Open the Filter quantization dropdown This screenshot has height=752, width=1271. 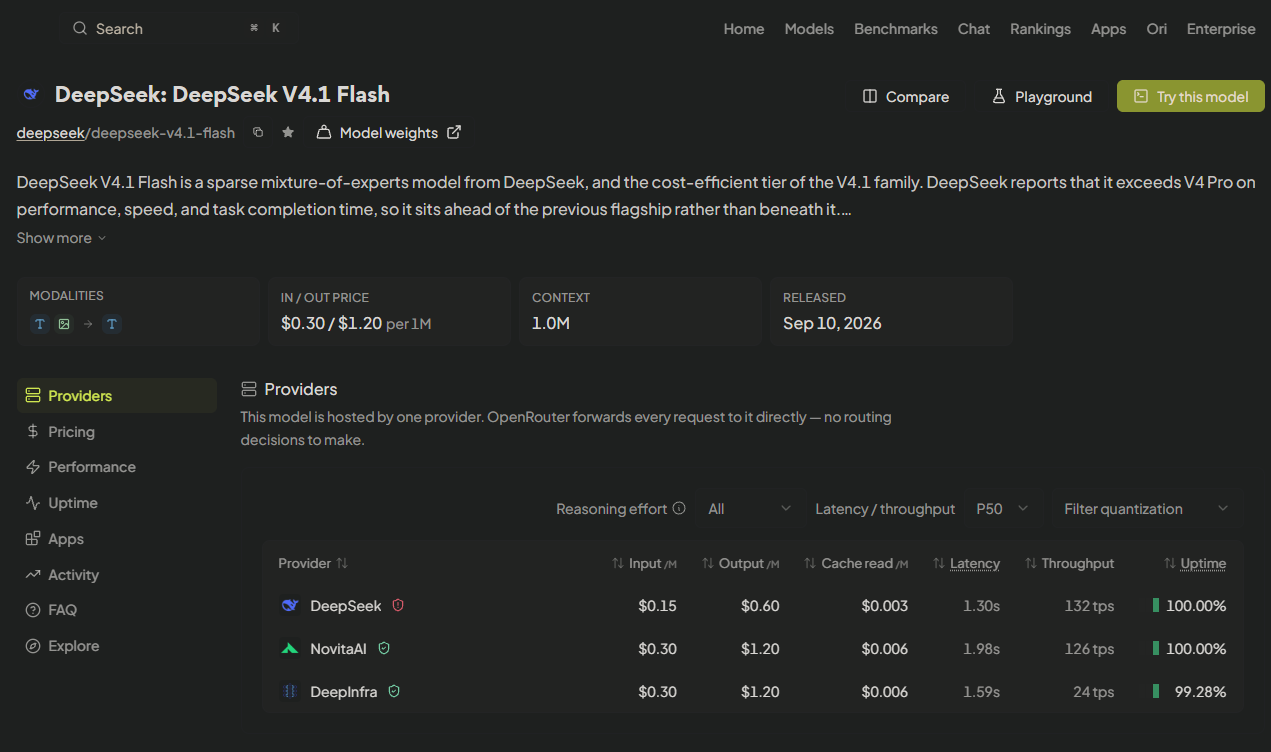click(1146, 509)
